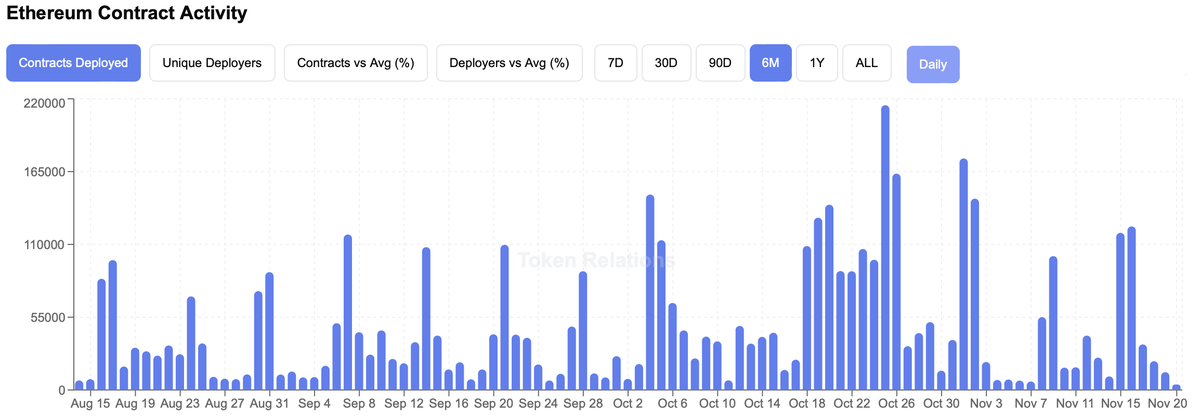Click the 220000 y-axis label

point(44,102)
